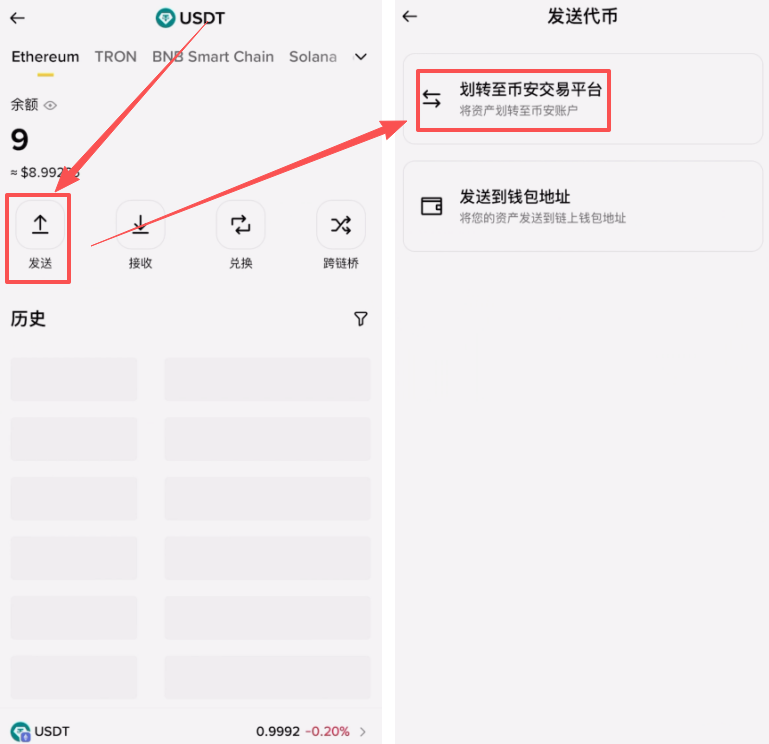Toggle balance visibility eye icon
The height and width of the screenshot is (744, 769).
coord(50,105)
